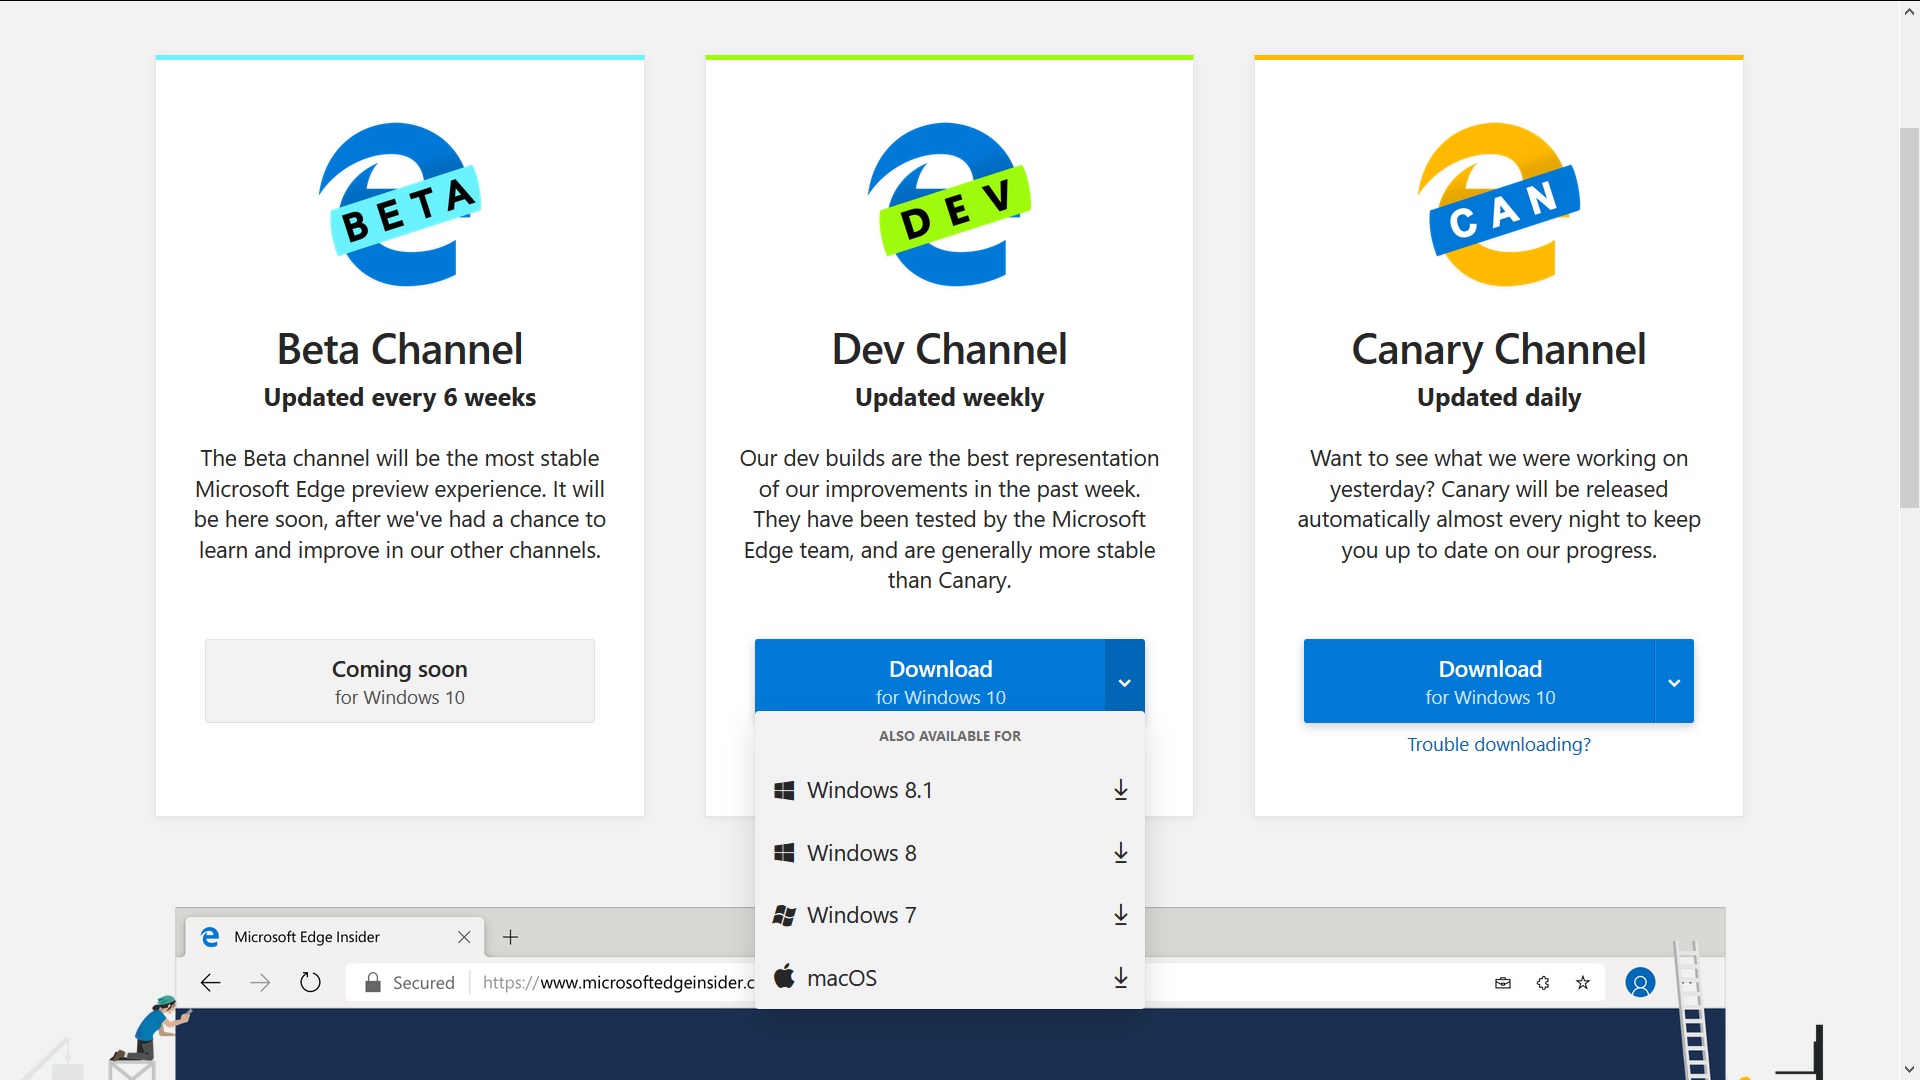Click the macOS download arrow icon
The height and width of the screenshot is (1080, 1920).
pyautogui.click(x=1121, y=978)
